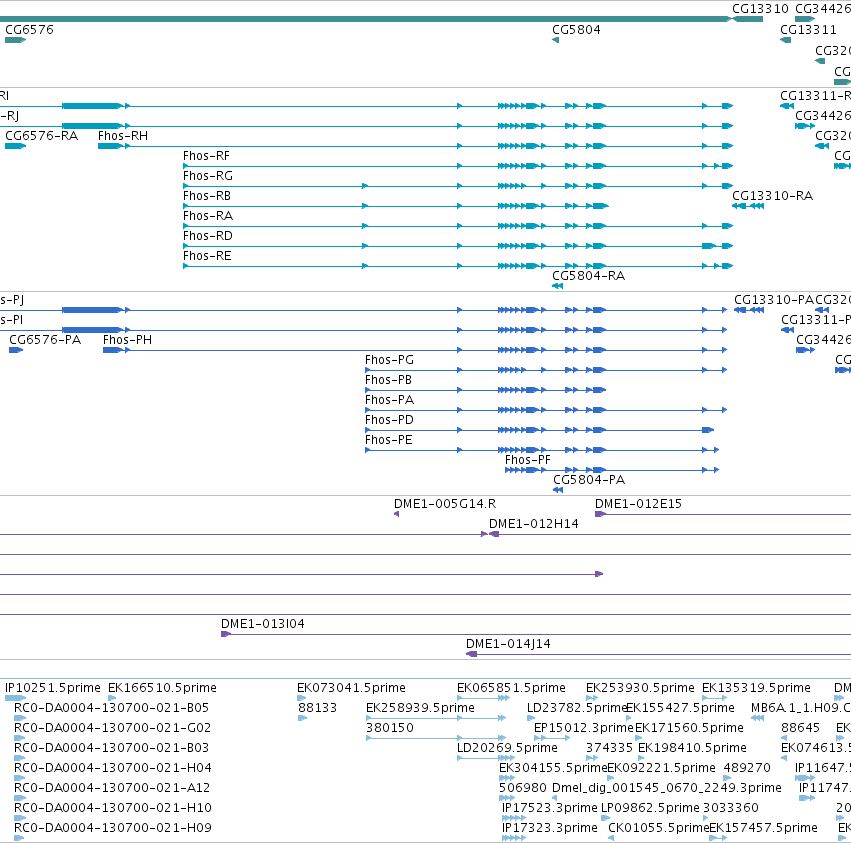Select the EK157457.5prime EST label
This screenshot has width=851, height=843.
point(763,828)
